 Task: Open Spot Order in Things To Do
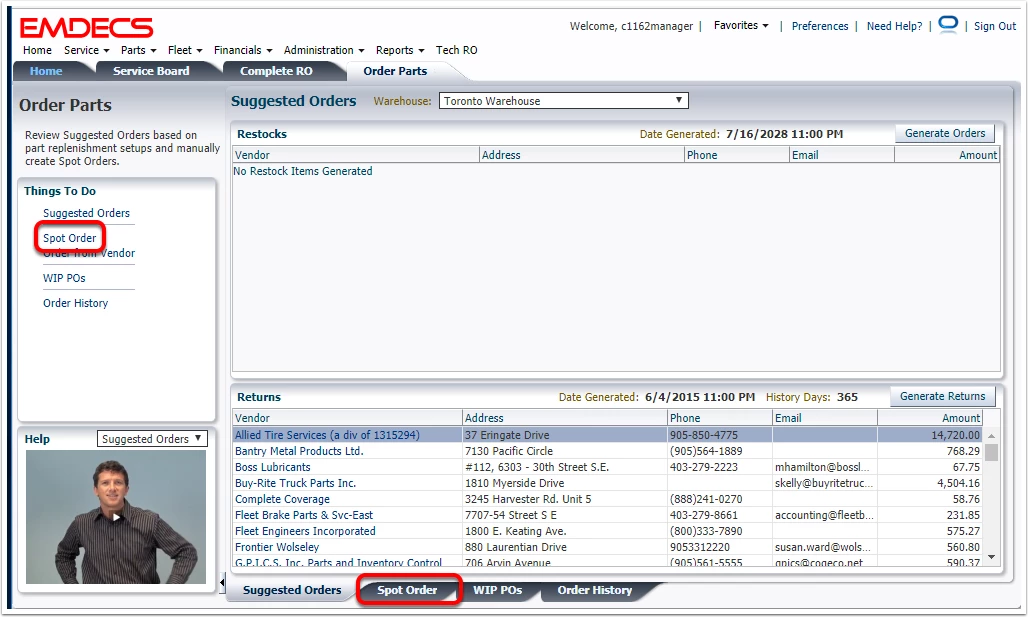(x=69, y=238)
